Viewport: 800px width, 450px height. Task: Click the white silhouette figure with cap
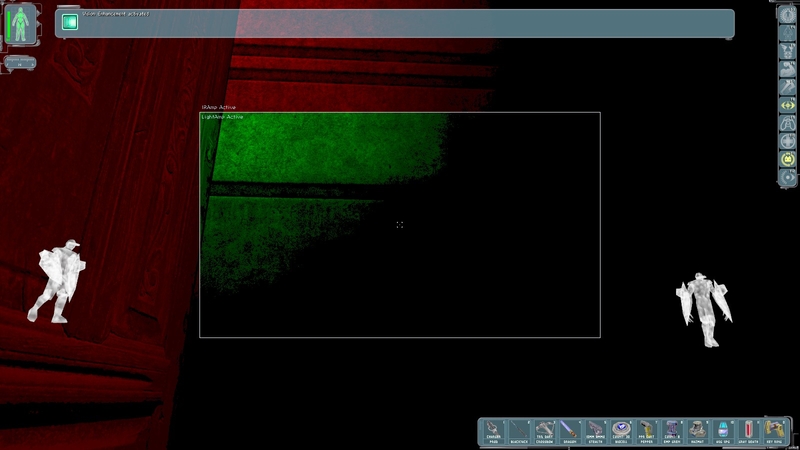(x=57, y=281)
